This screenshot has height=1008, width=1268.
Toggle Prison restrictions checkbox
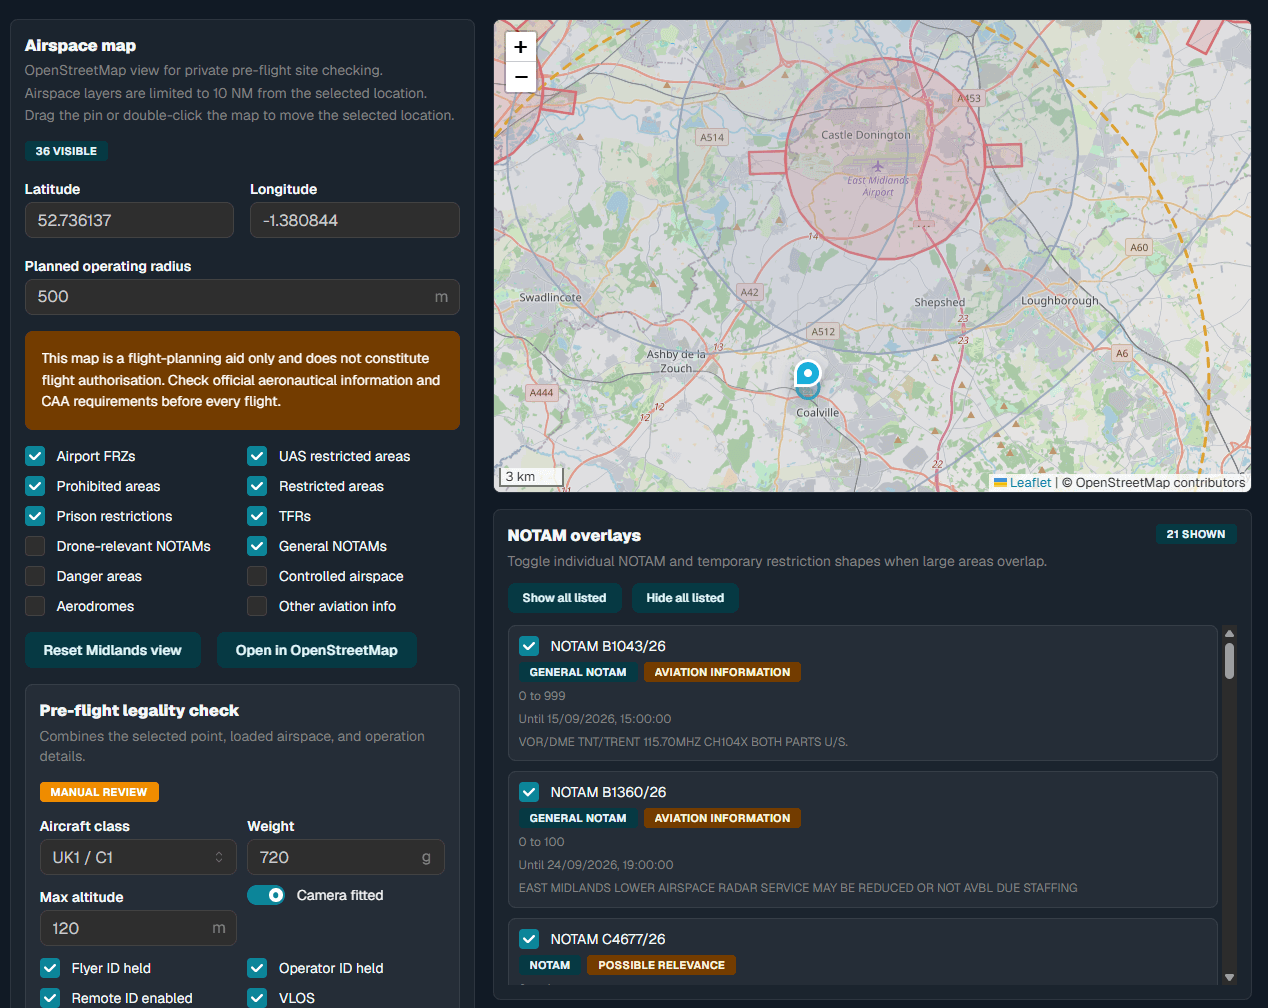tap(35, 516)
